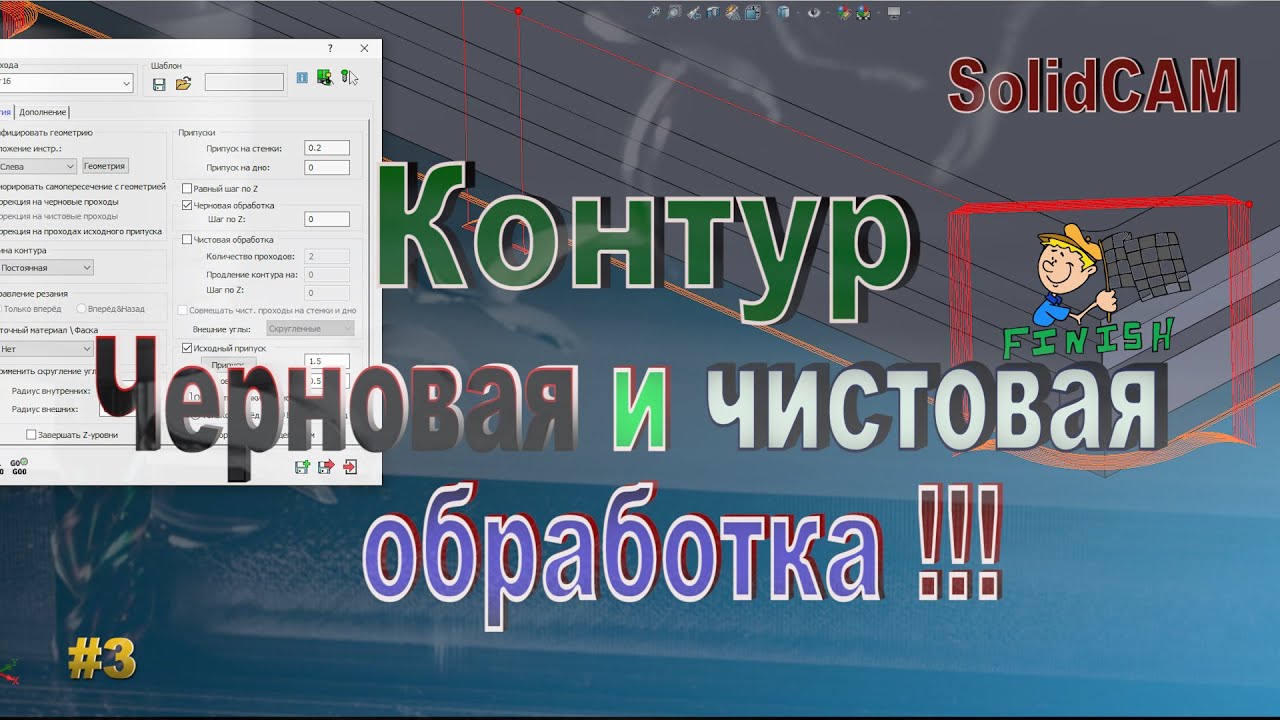The height and width of the screenshot is (720, 1280).
Task: Click Edit Appearance color ball icon
Action: pyautogui.click(x=845, y=12)
